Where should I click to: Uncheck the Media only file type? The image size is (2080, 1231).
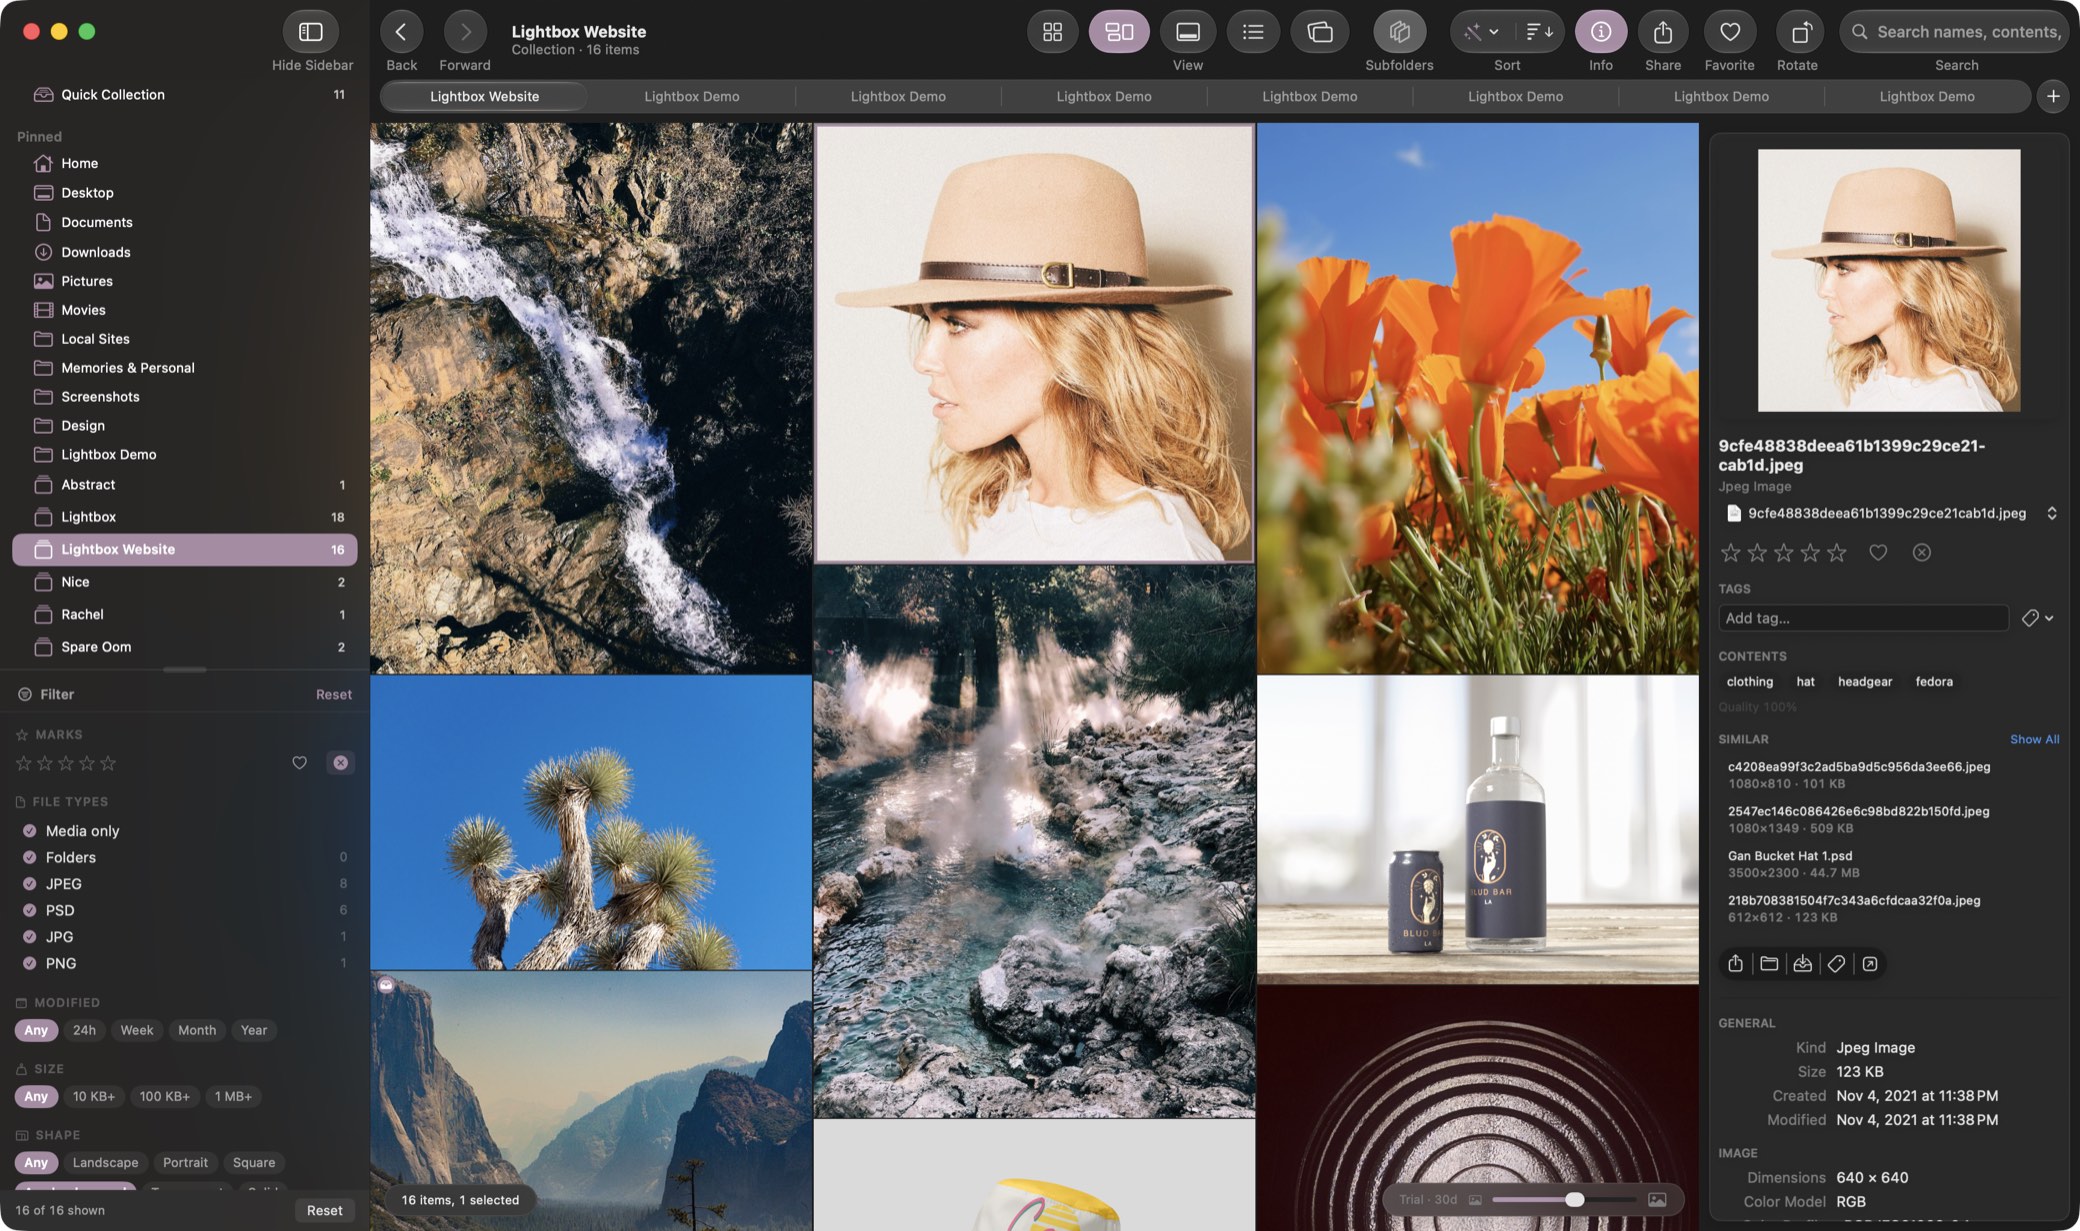point(30,831)
